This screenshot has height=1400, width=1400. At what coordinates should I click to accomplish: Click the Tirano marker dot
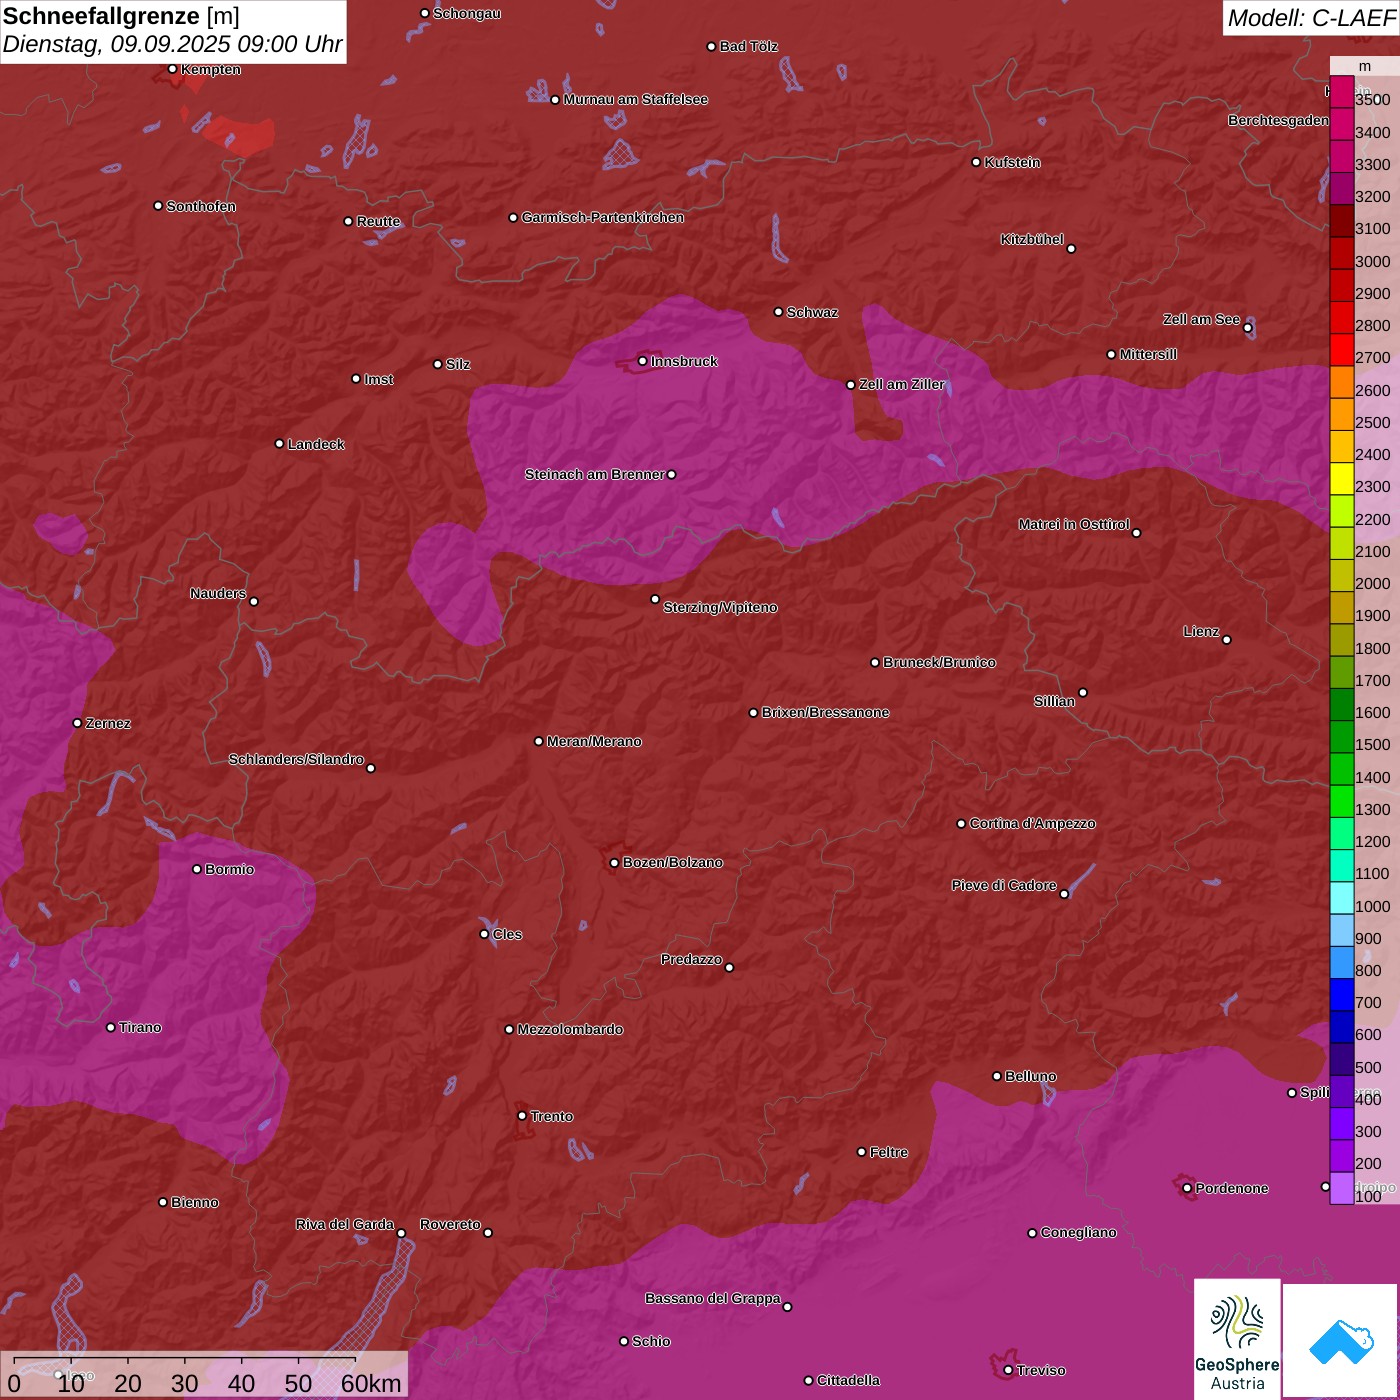click(111, 1027)
